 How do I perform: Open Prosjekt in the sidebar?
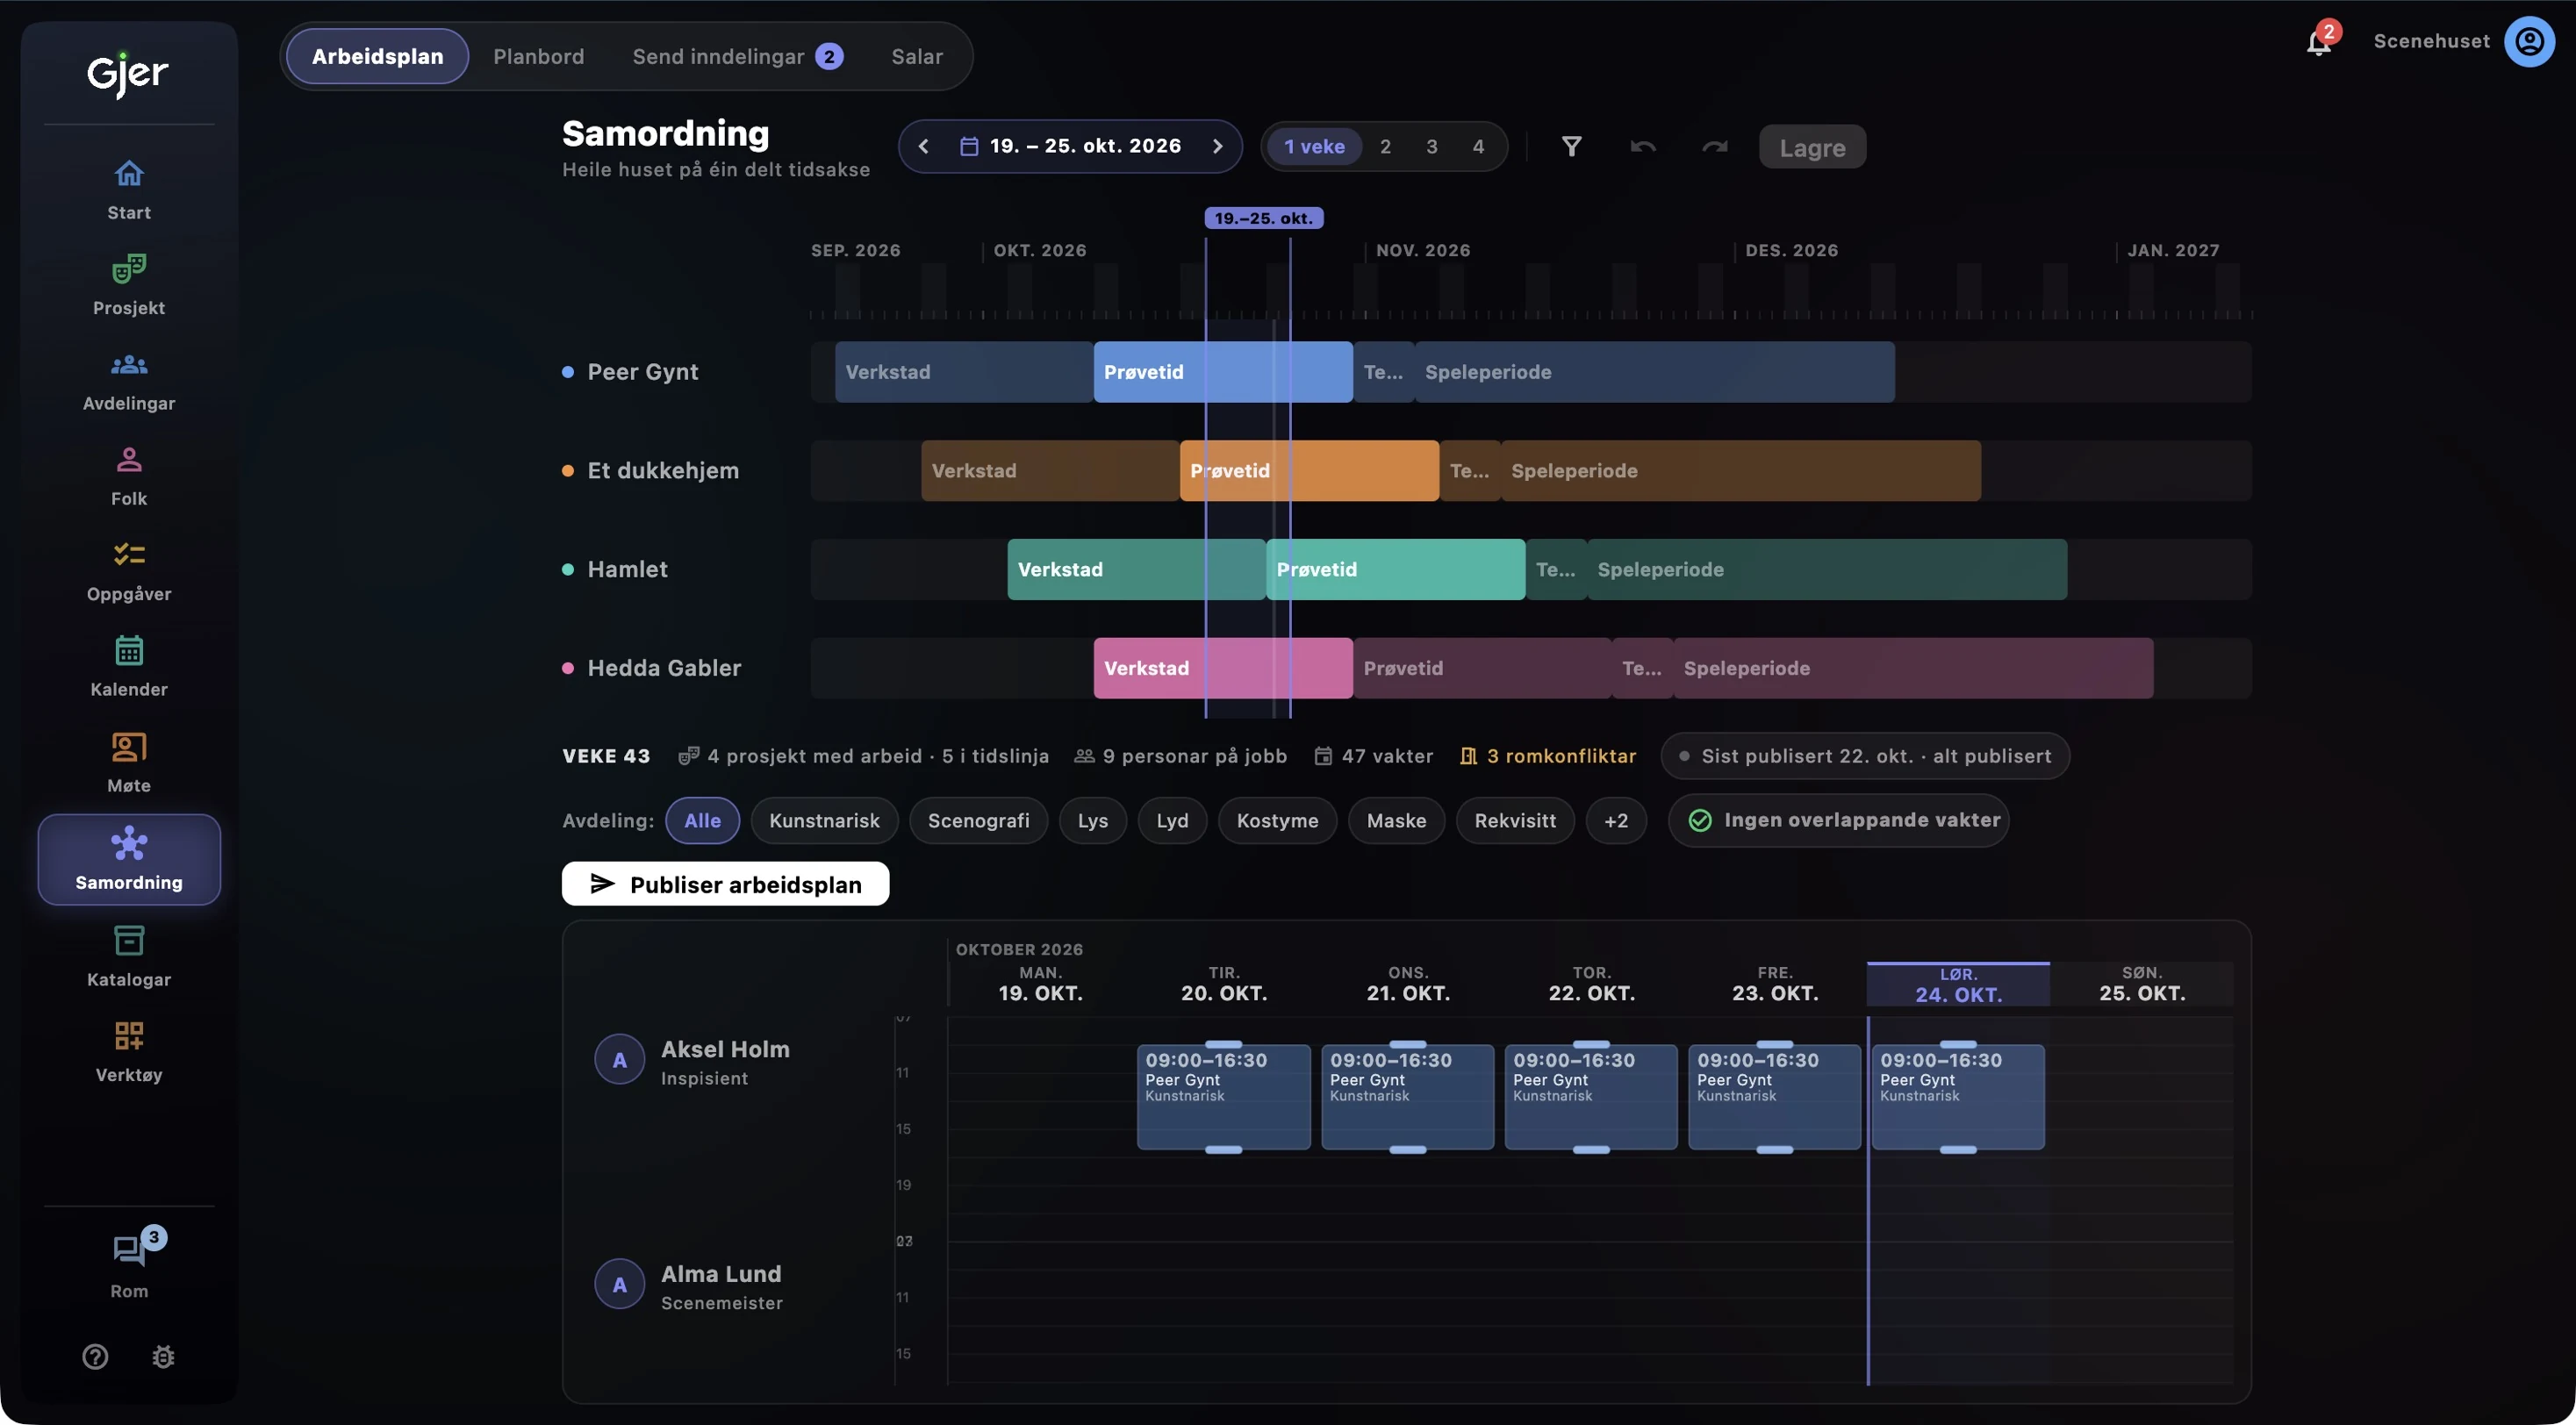tap(129, 285)
